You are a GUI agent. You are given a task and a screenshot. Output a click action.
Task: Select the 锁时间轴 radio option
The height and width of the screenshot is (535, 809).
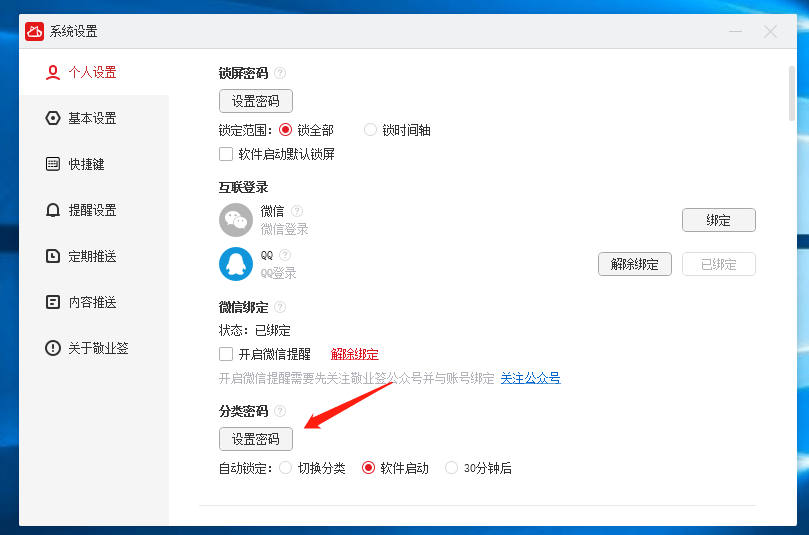[371, 130]
